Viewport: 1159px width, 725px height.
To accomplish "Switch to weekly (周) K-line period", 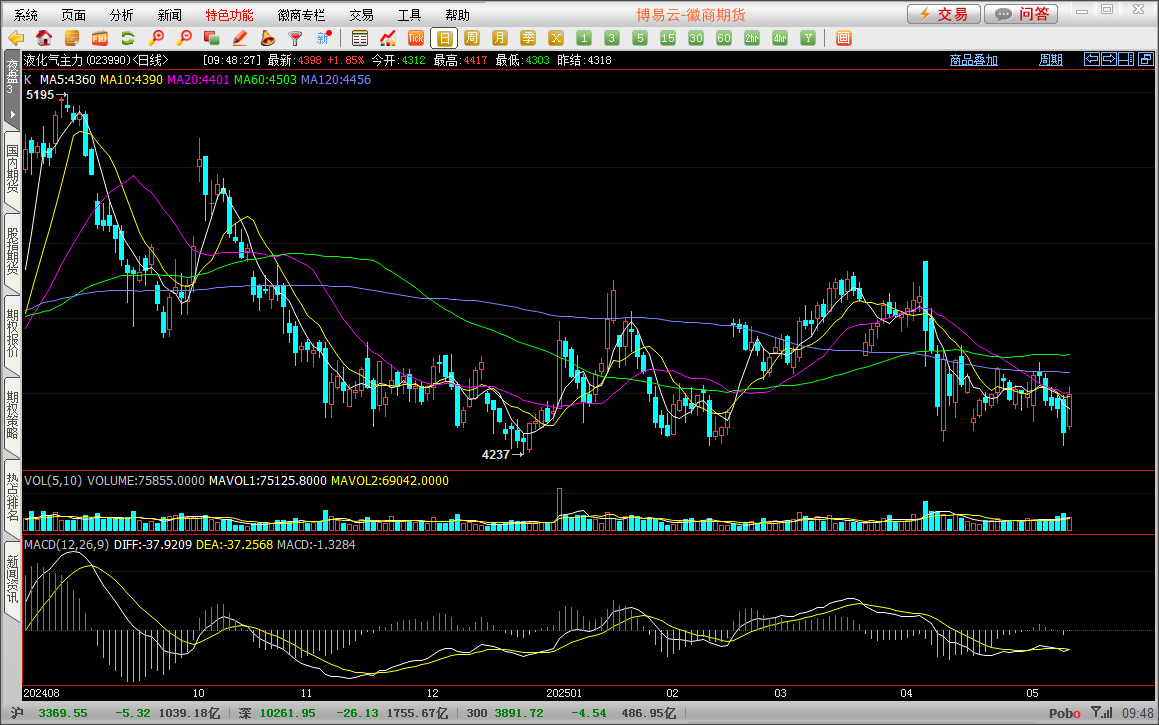I will 472,38.
